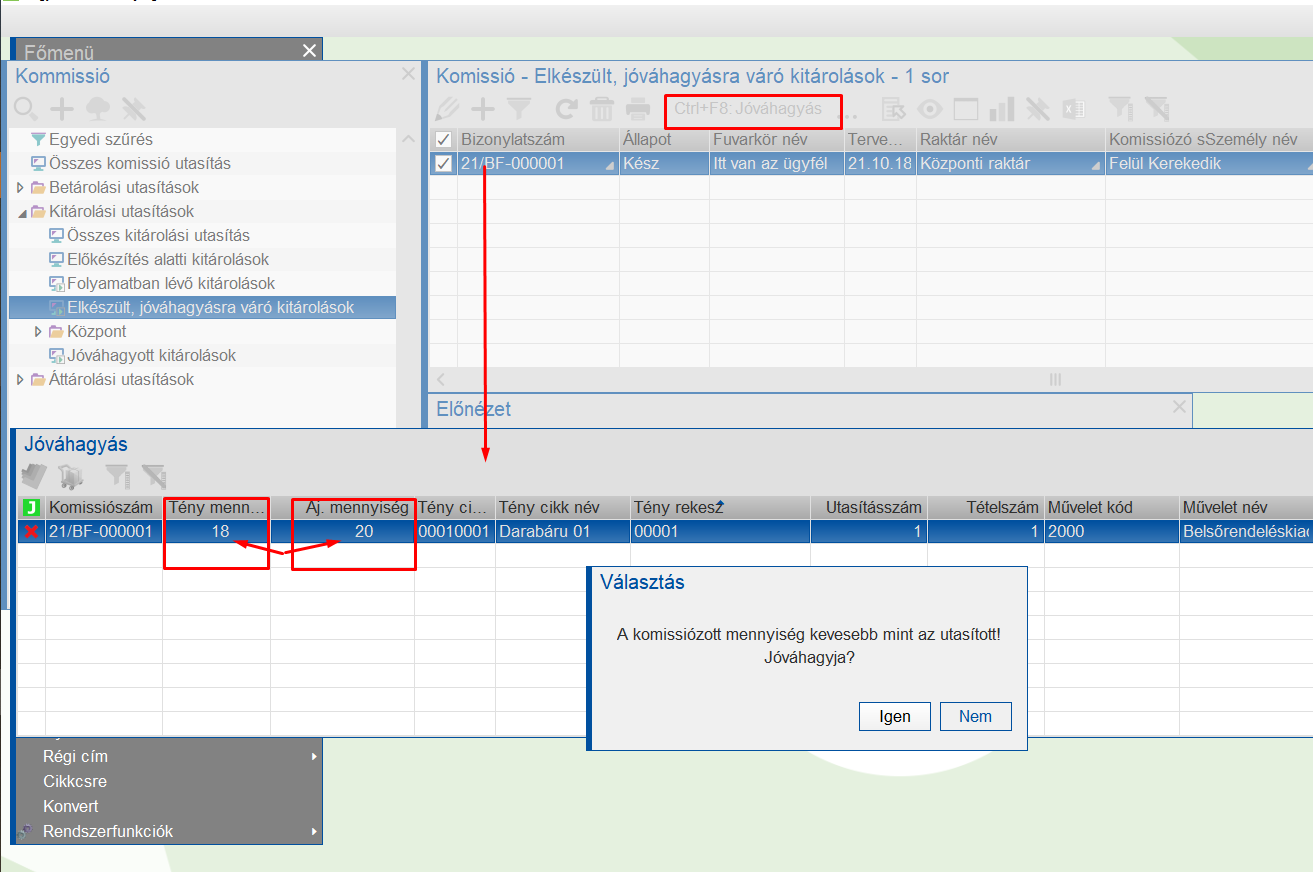Click the refresh icon in Komissió list toolbar

[566, 109]
